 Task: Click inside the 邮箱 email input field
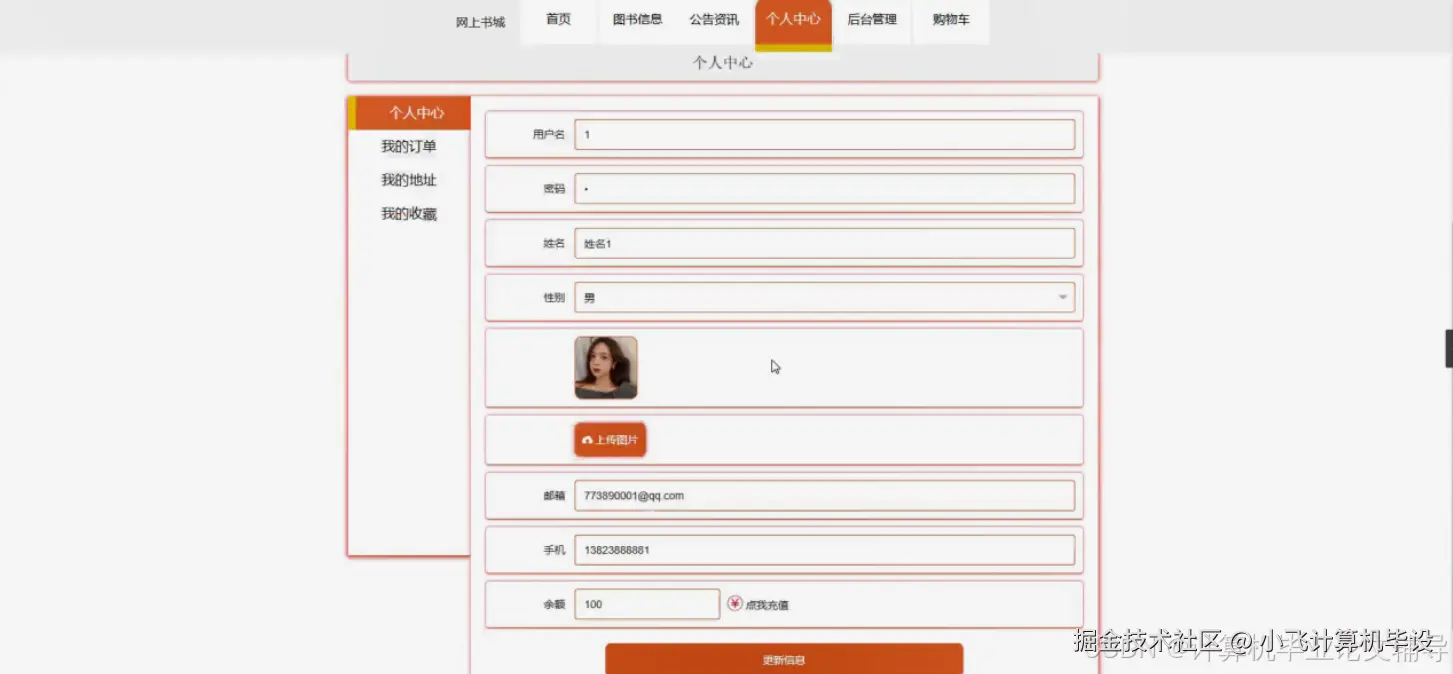(825, 495)
